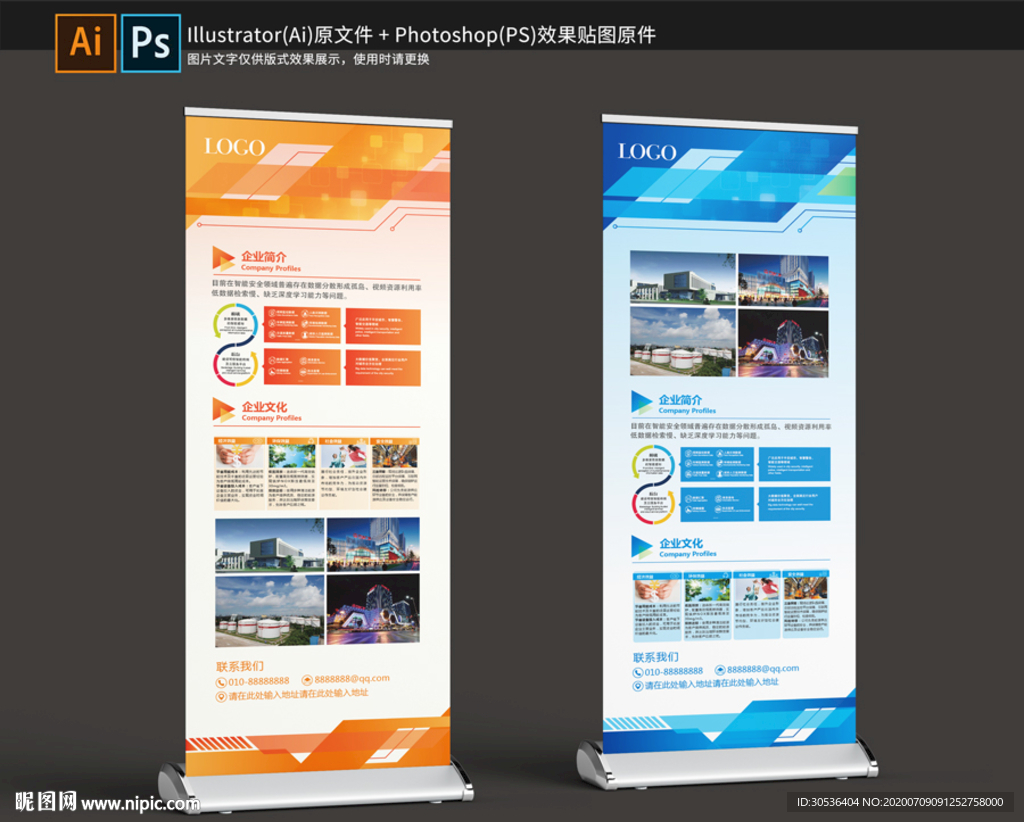The height and width of the screenshot is (822, 1024).
Task: Select the 企业简介 heading on the orange banner
Action: (x=264, y=256)
